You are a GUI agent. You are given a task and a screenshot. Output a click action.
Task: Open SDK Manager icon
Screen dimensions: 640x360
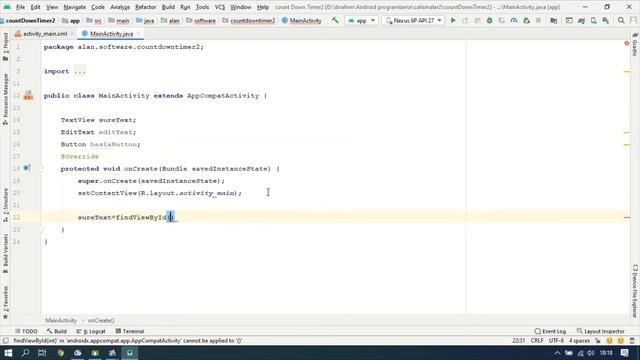(606, 20)
